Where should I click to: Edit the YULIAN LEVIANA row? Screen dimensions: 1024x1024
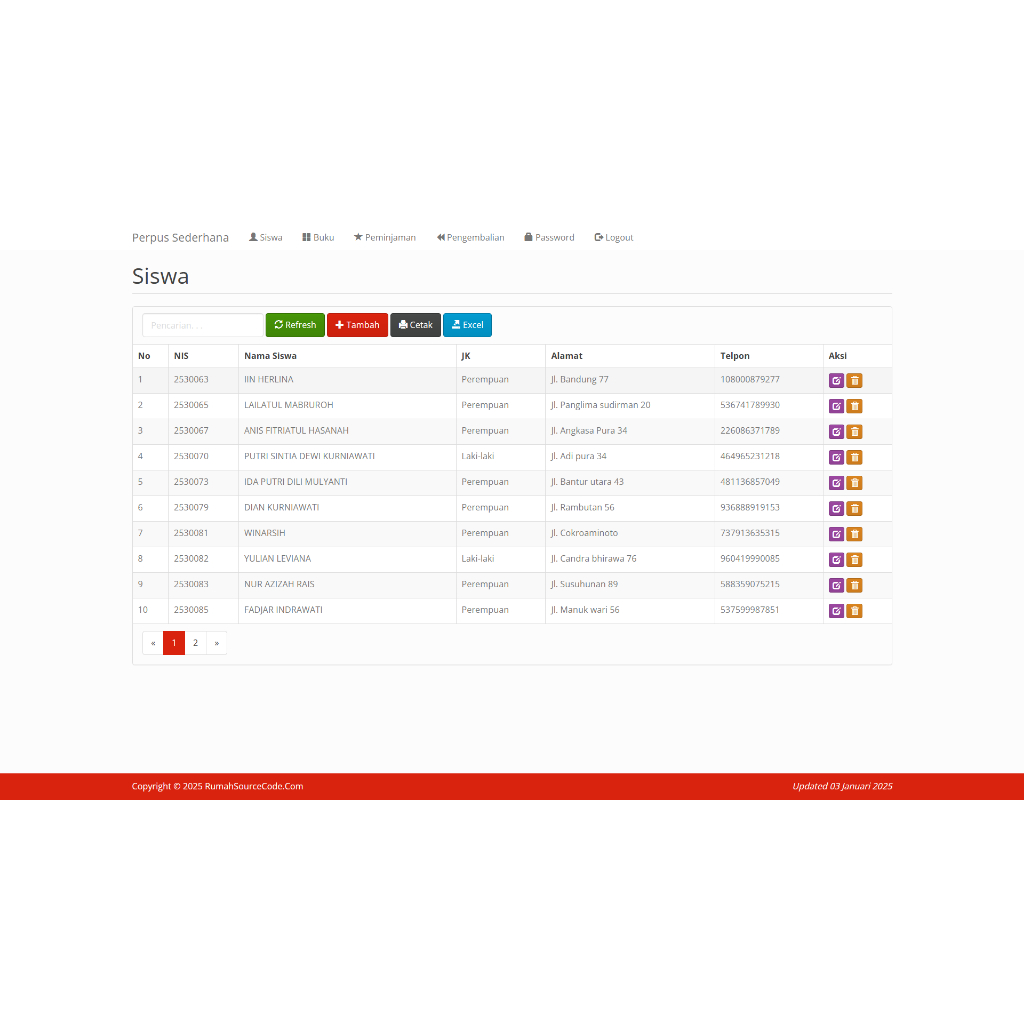pyautogui.click(x=836, y=560)
